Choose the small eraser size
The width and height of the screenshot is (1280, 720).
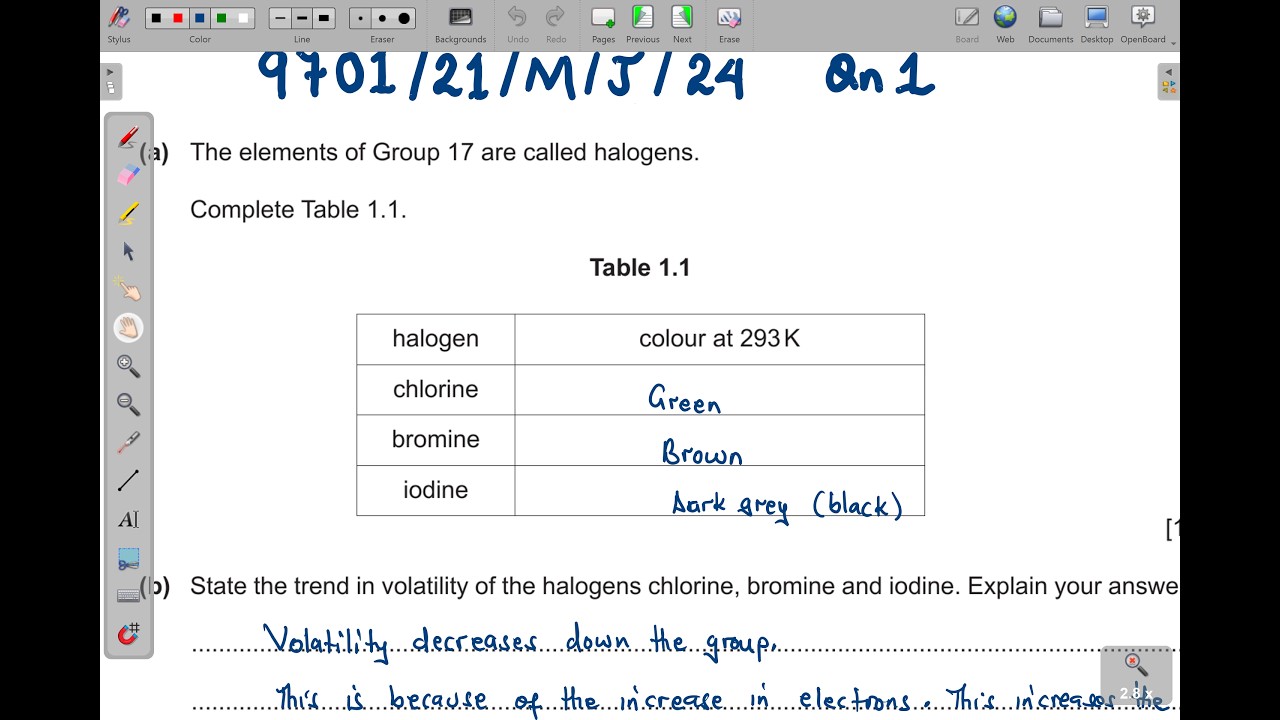[361, 18]
